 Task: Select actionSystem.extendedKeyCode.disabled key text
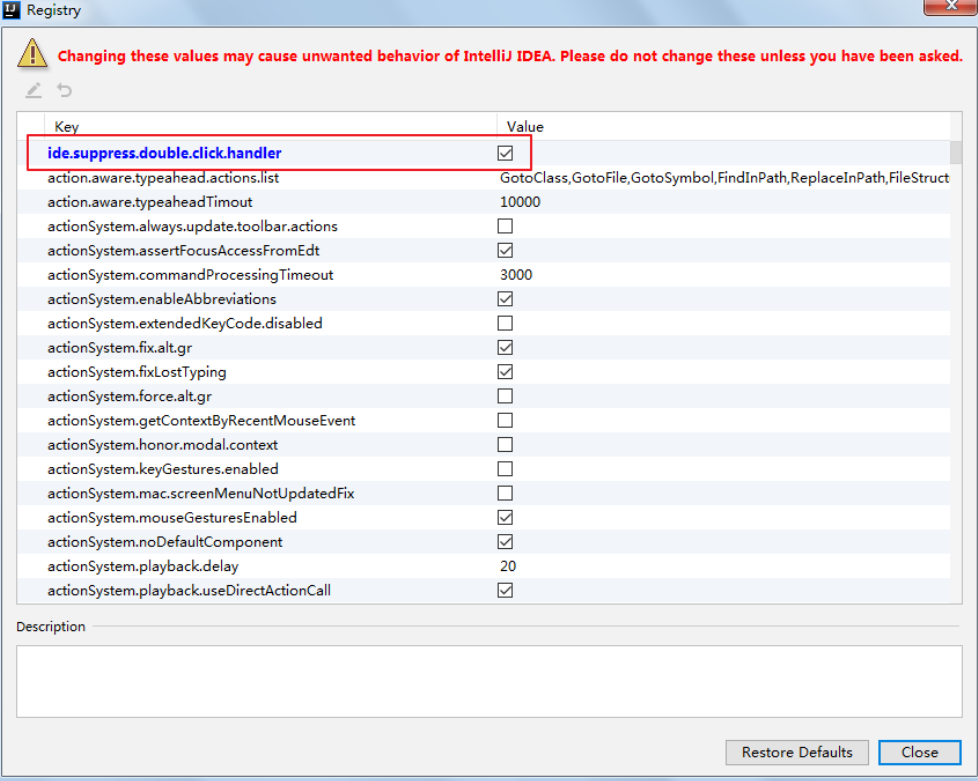(x=185, y=324)
